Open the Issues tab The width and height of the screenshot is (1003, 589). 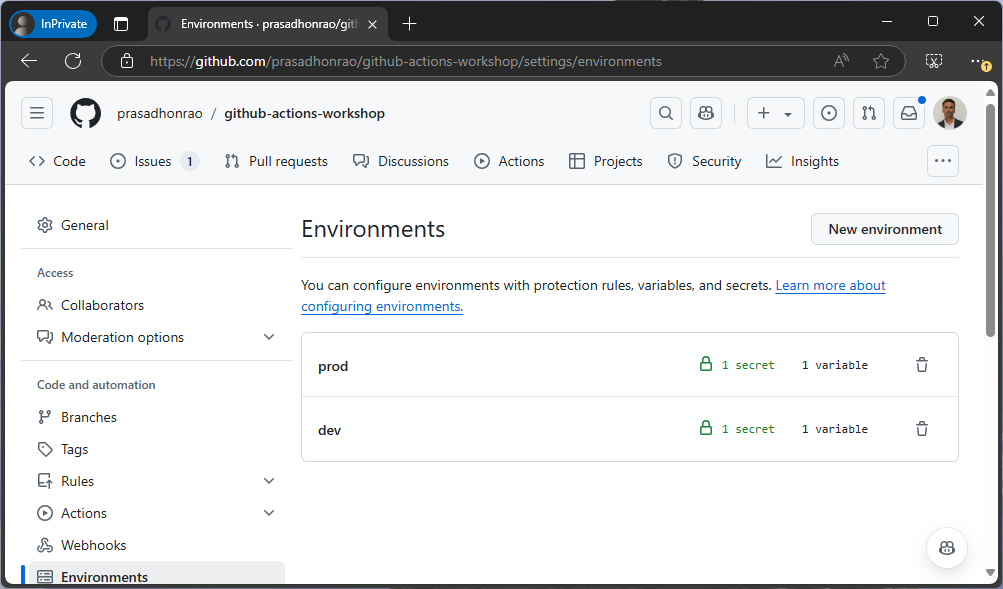[x=143, y=161]
